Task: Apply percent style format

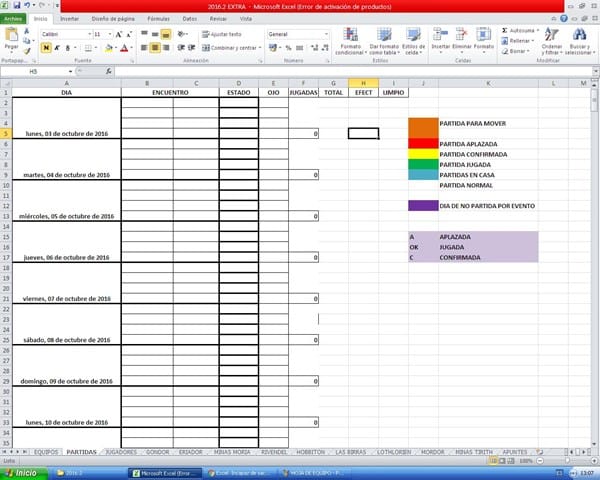Action: pyautogui.click(x=289, y=48)
